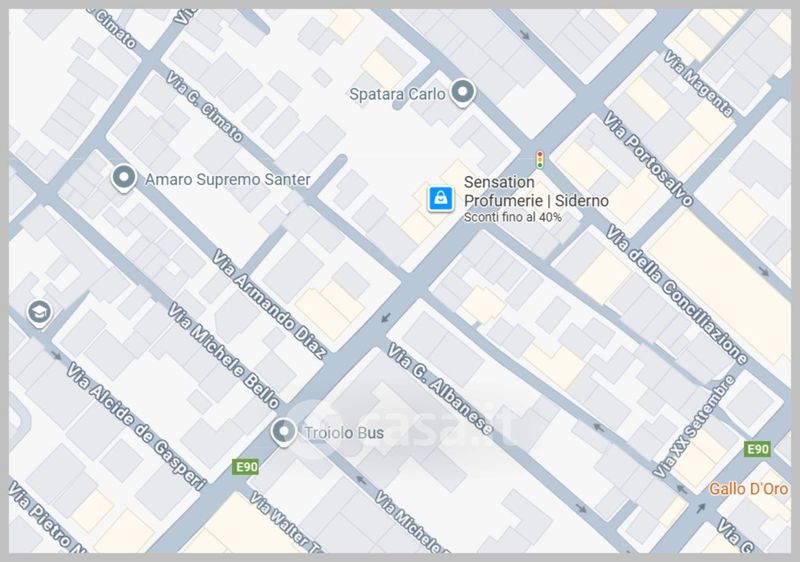Click the Via Armando Diaz street label
800x562 pixels.
tap(269, 303)
